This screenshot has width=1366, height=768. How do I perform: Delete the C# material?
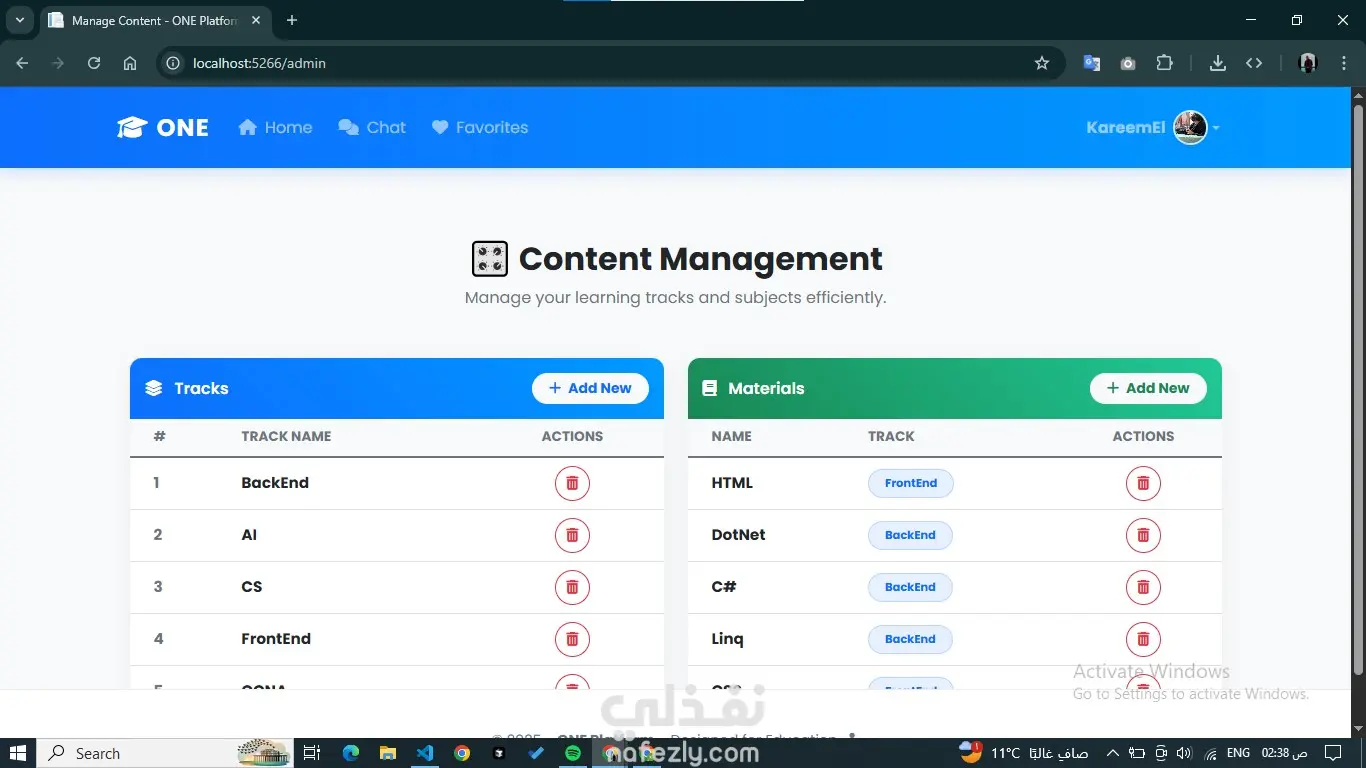1143,587
